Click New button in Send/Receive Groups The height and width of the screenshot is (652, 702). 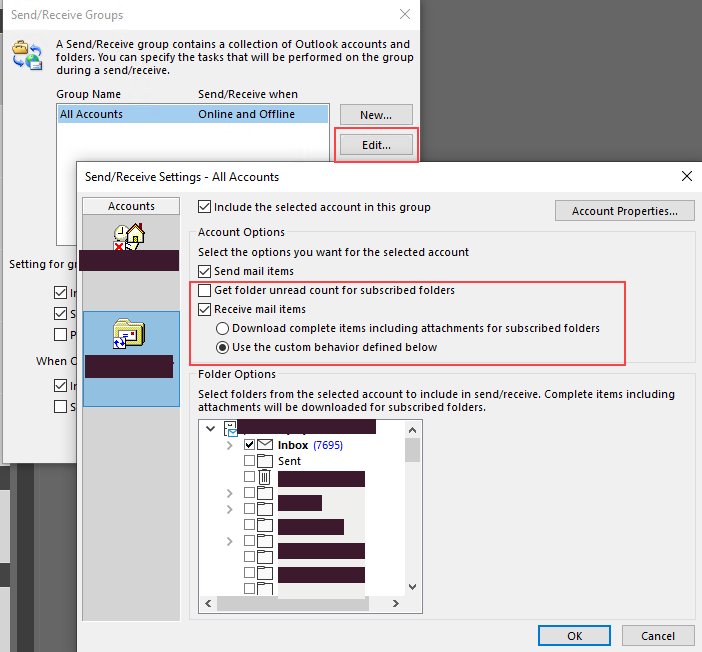(376, 115)
